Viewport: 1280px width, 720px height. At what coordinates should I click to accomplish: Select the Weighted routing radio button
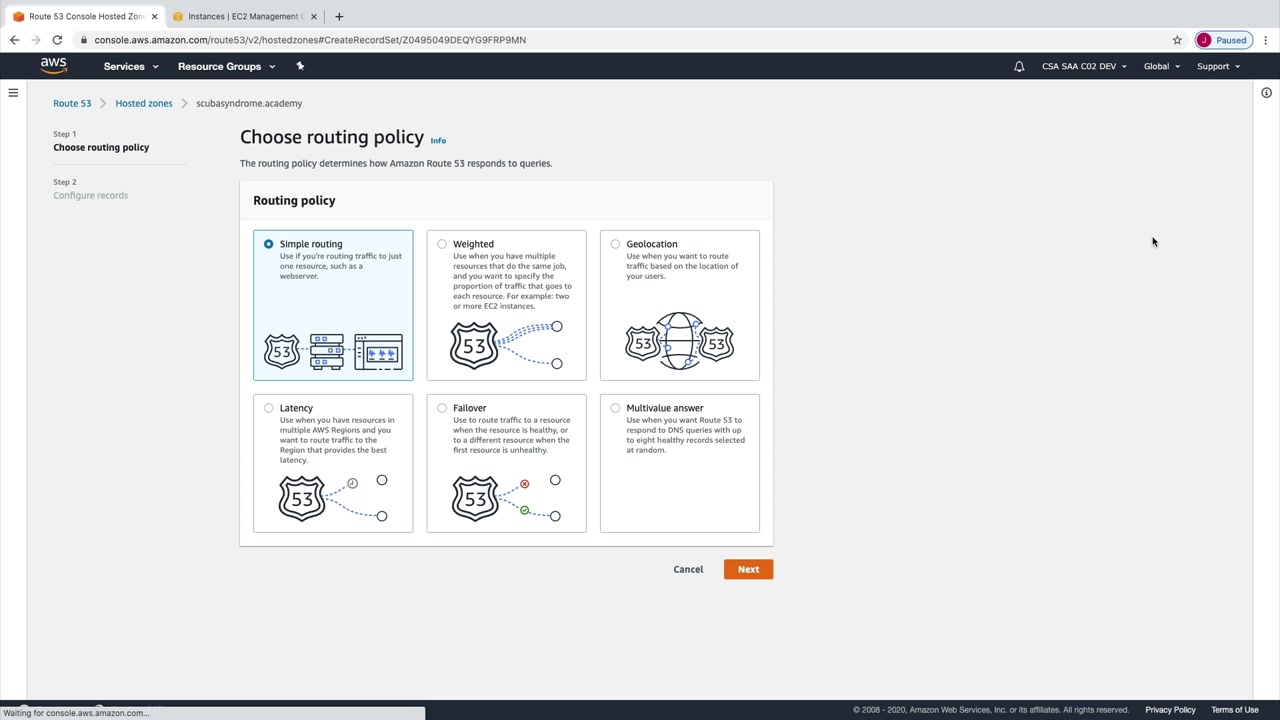coord(442,244)
